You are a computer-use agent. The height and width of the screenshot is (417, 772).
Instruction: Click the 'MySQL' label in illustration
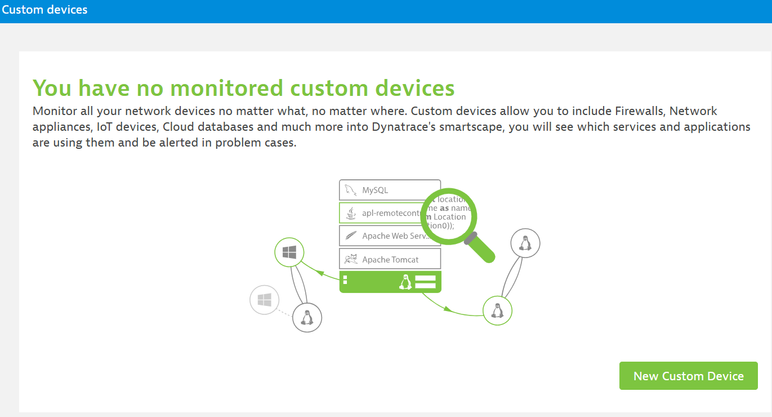pos(375,190)
